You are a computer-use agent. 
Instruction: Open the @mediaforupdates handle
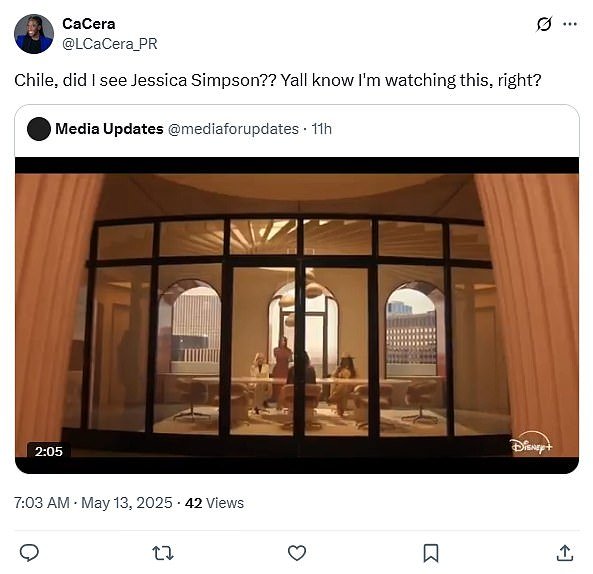point(233,129)
